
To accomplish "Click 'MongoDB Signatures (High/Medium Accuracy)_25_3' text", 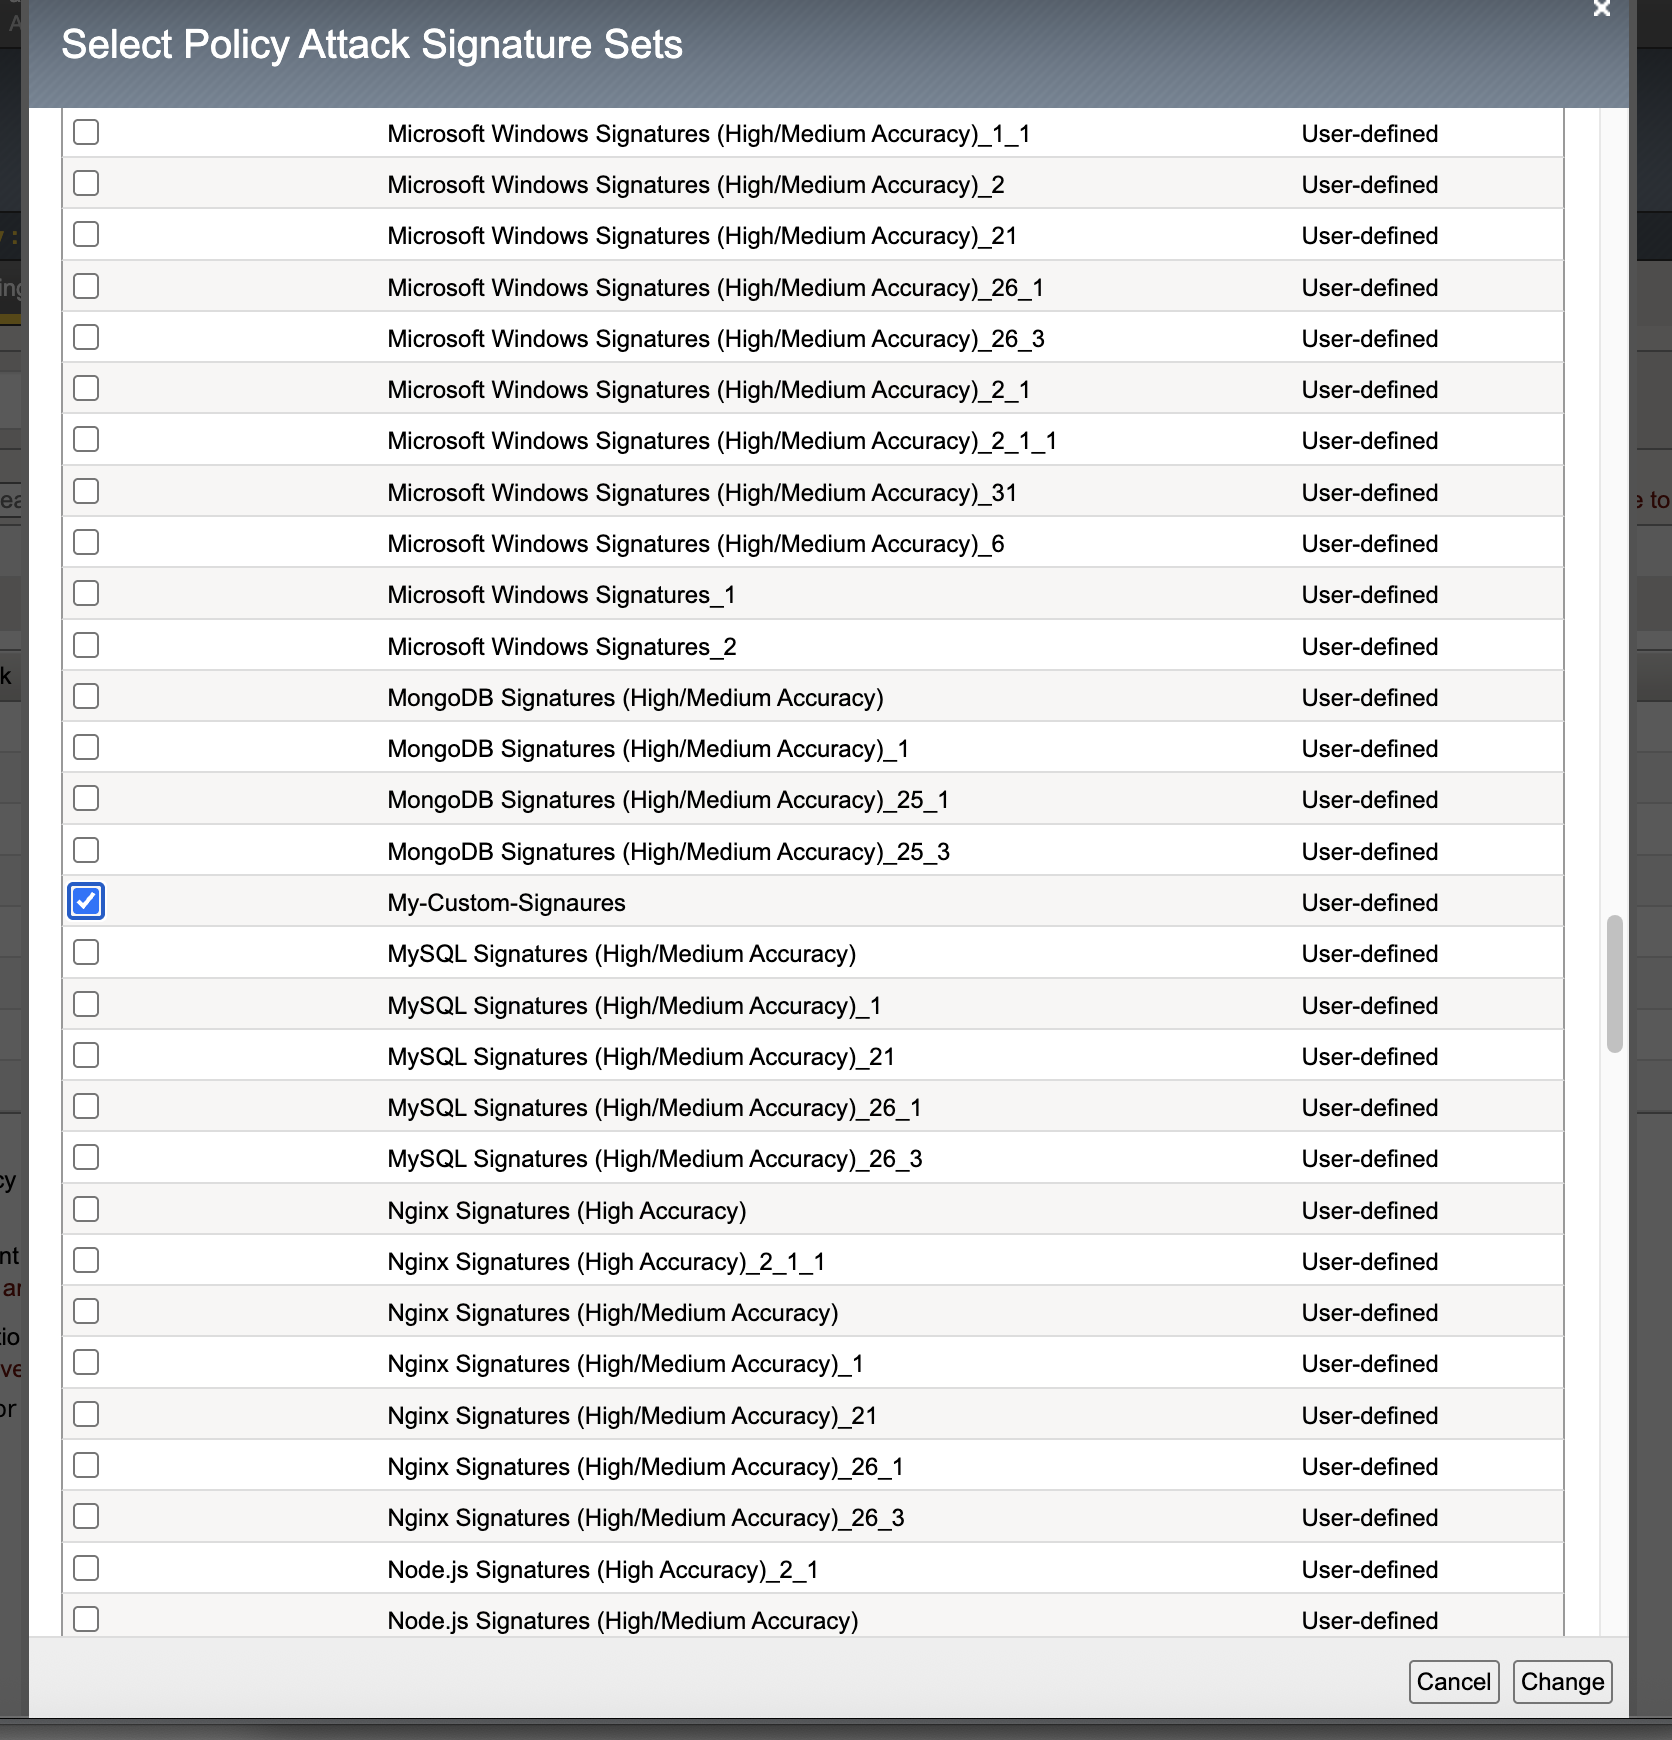I will click(669, 852).
